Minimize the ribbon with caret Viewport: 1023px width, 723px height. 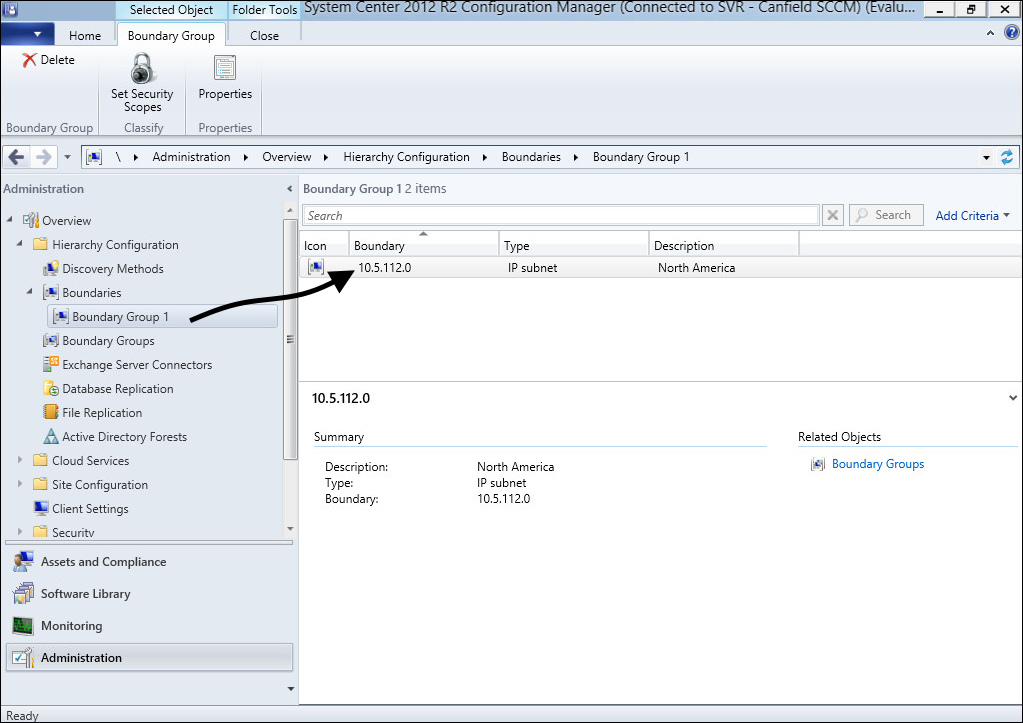click(990, 32)
